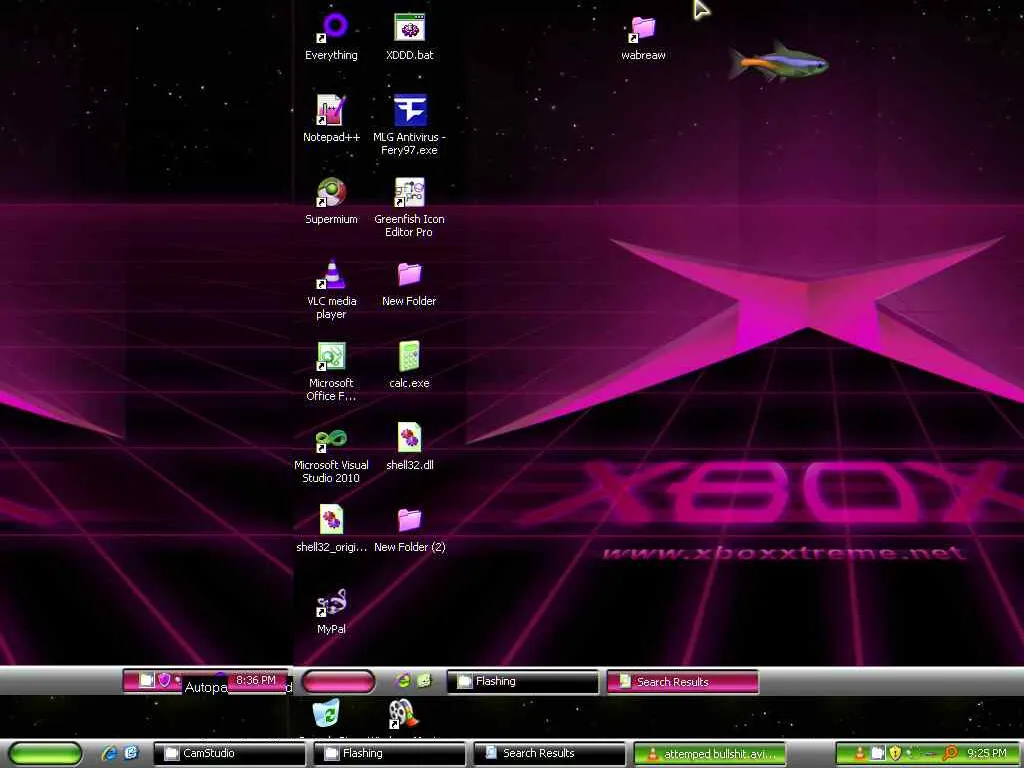Click the purple shield icon in pink tray
The height and width of the screenshot is (768, 1024).
coord(165,680)
